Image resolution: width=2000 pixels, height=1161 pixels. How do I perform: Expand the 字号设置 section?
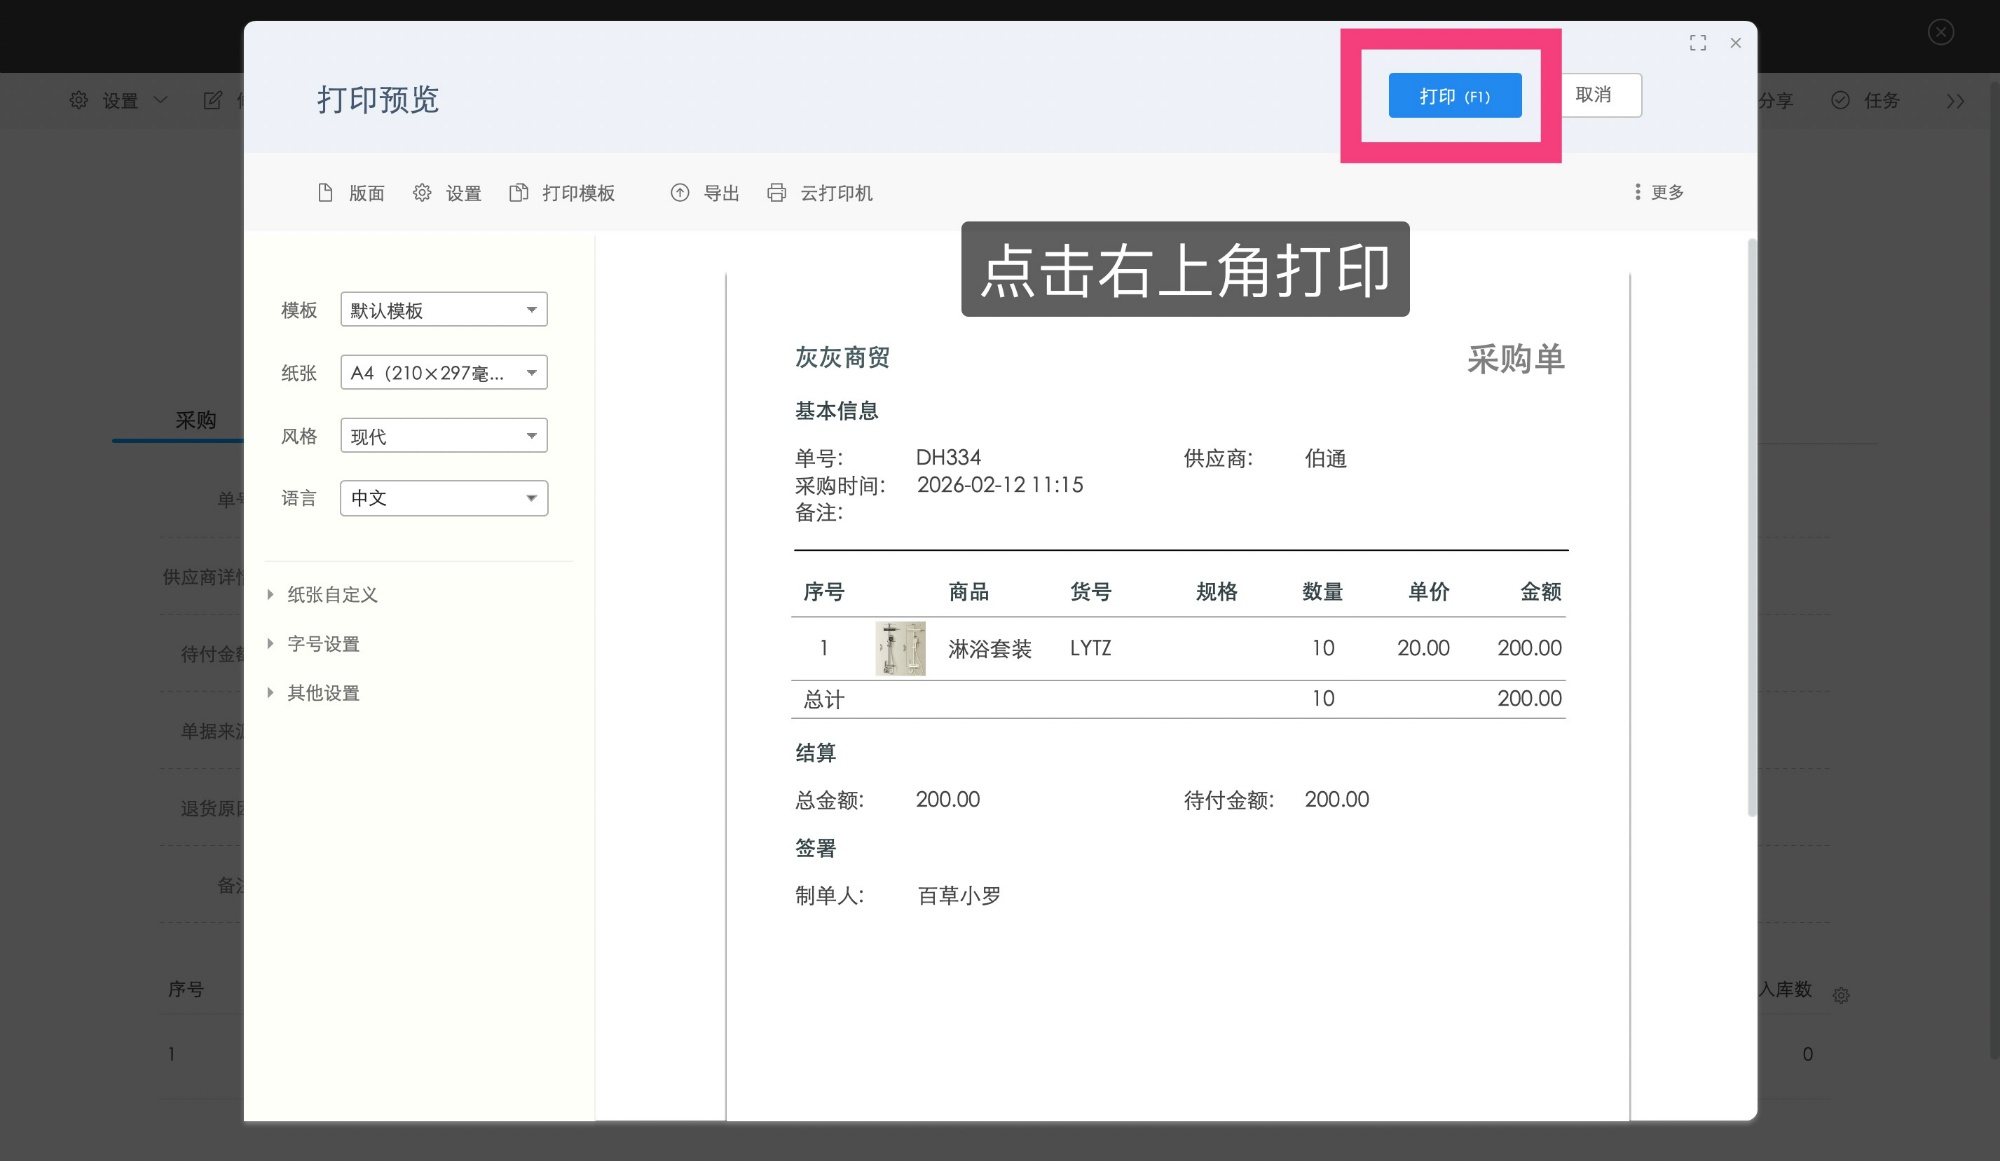pyautogui.click(x=322, y=643)
